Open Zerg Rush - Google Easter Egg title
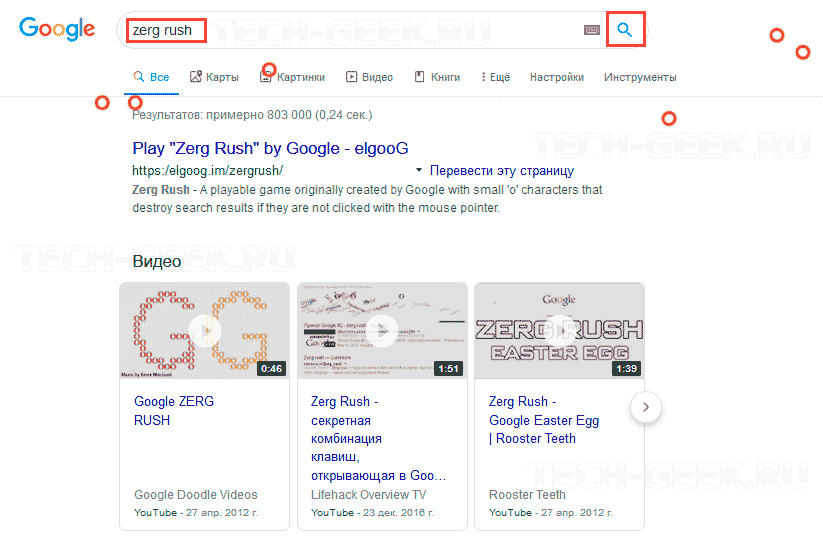 (543, 420)
